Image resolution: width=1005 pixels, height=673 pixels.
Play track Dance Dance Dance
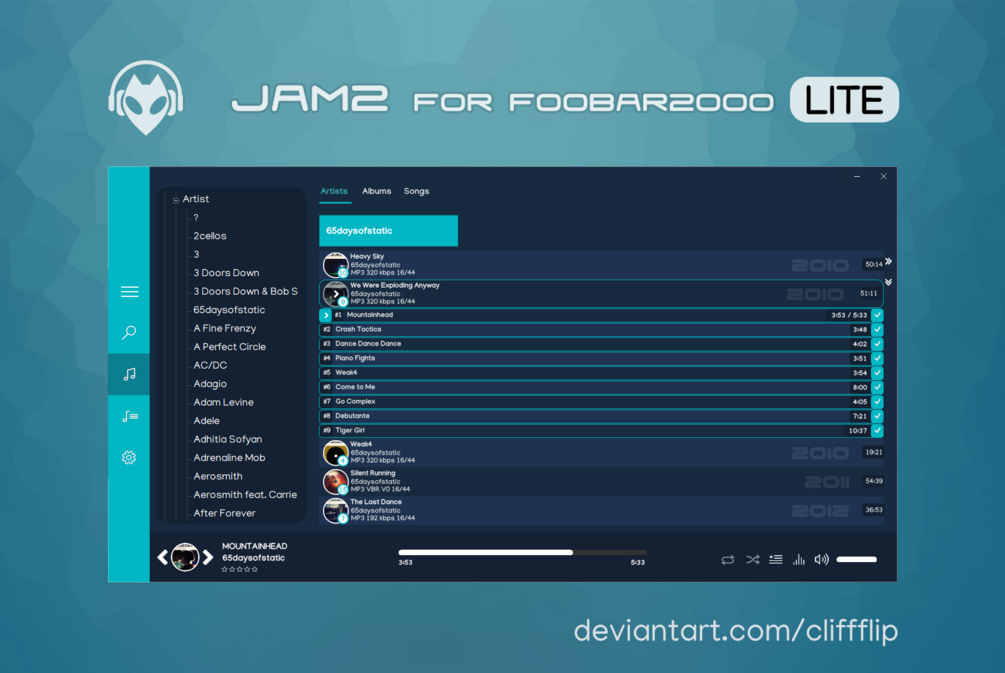595,344
